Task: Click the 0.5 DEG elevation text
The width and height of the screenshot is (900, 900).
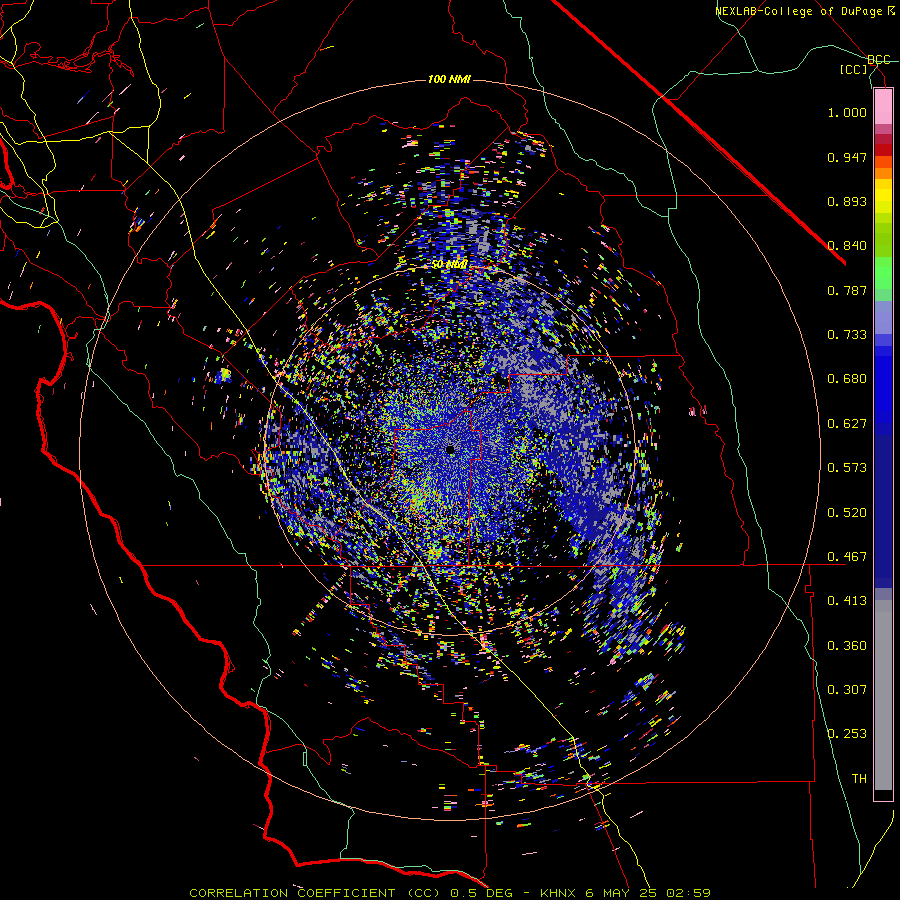Action: (484, 893)
